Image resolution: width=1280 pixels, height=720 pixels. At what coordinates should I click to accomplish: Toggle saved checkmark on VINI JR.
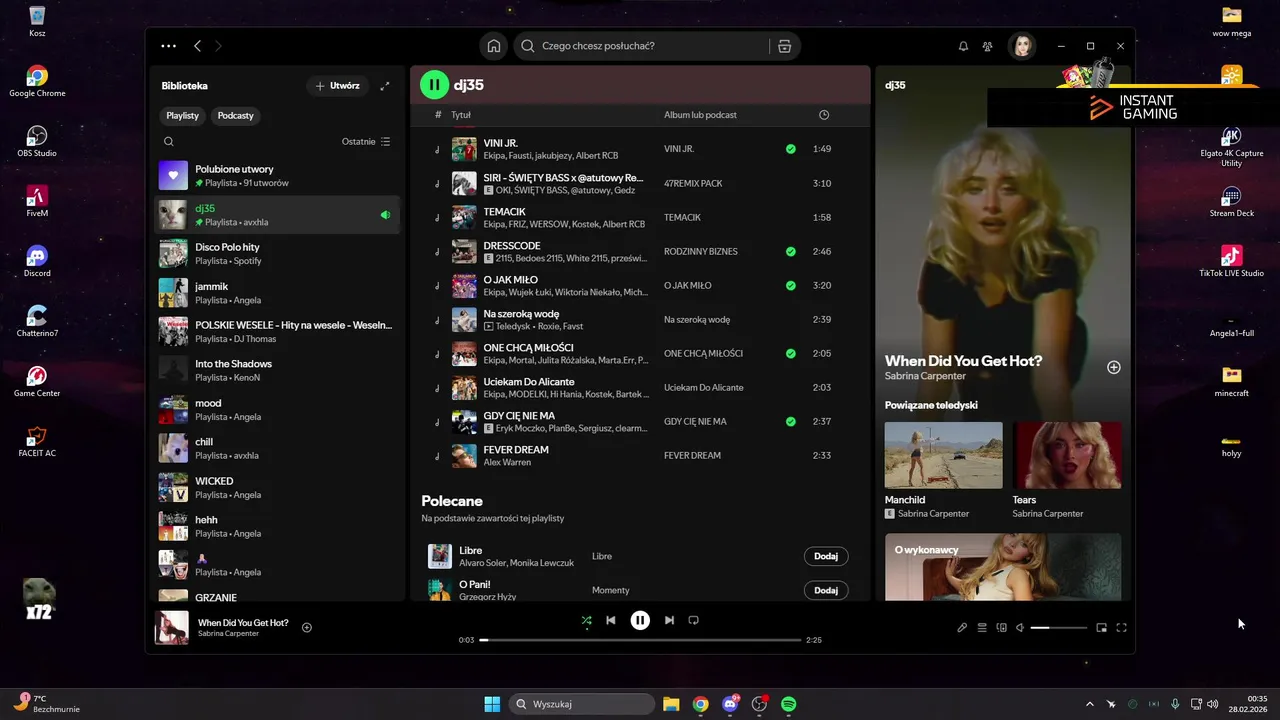[x=791, y=149]
